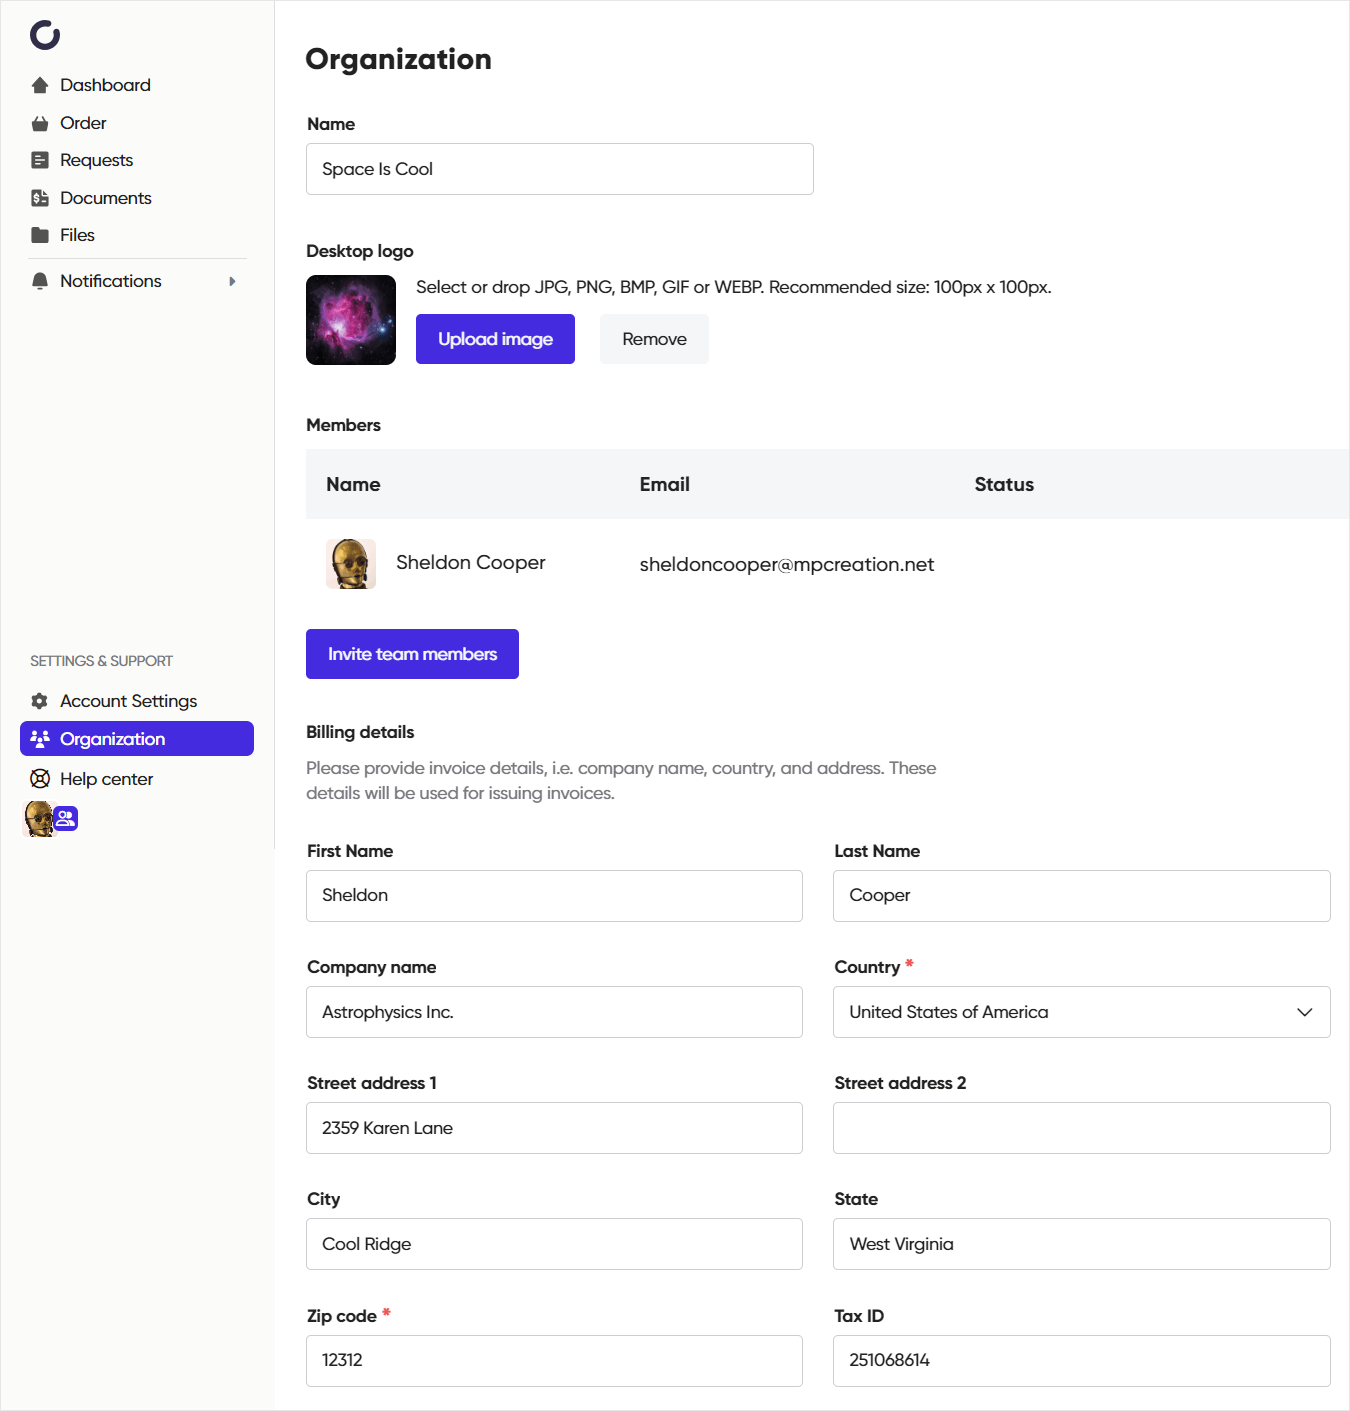Click the Requests list icon
Viewport: 1350px width, 1411px height.
[40, 161]
